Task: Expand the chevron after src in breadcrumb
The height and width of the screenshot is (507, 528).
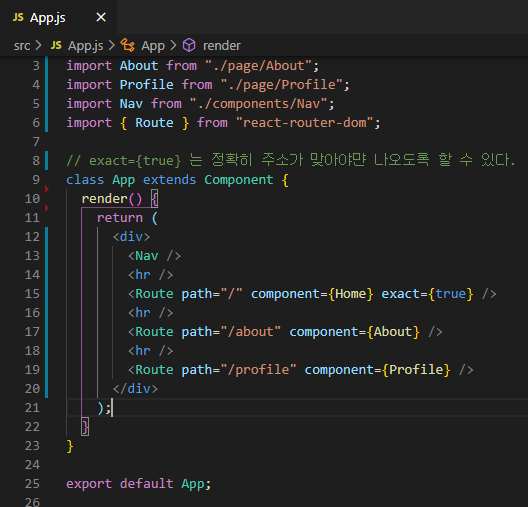Action: 38,45
